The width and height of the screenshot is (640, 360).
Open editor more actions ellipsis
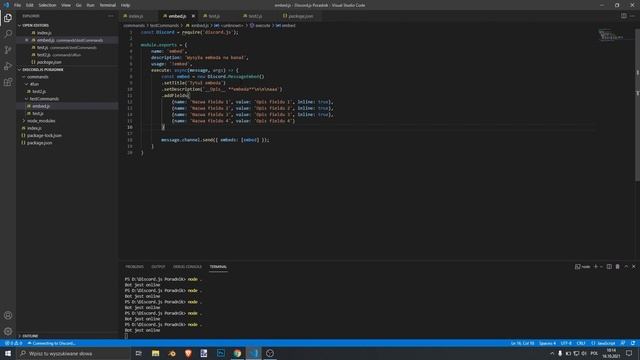point(632,16)
